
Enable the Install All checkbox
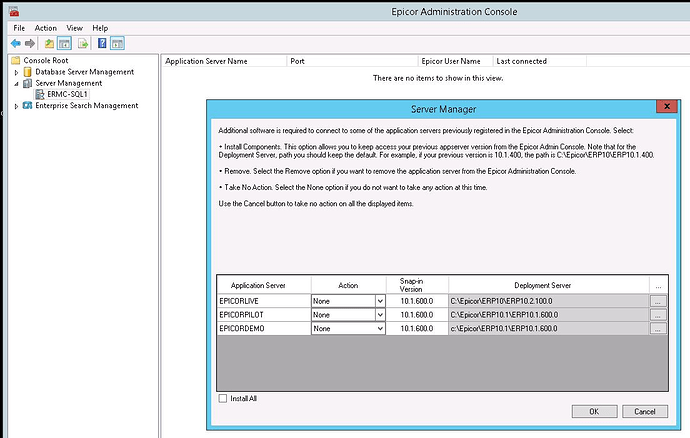point(223,398)
